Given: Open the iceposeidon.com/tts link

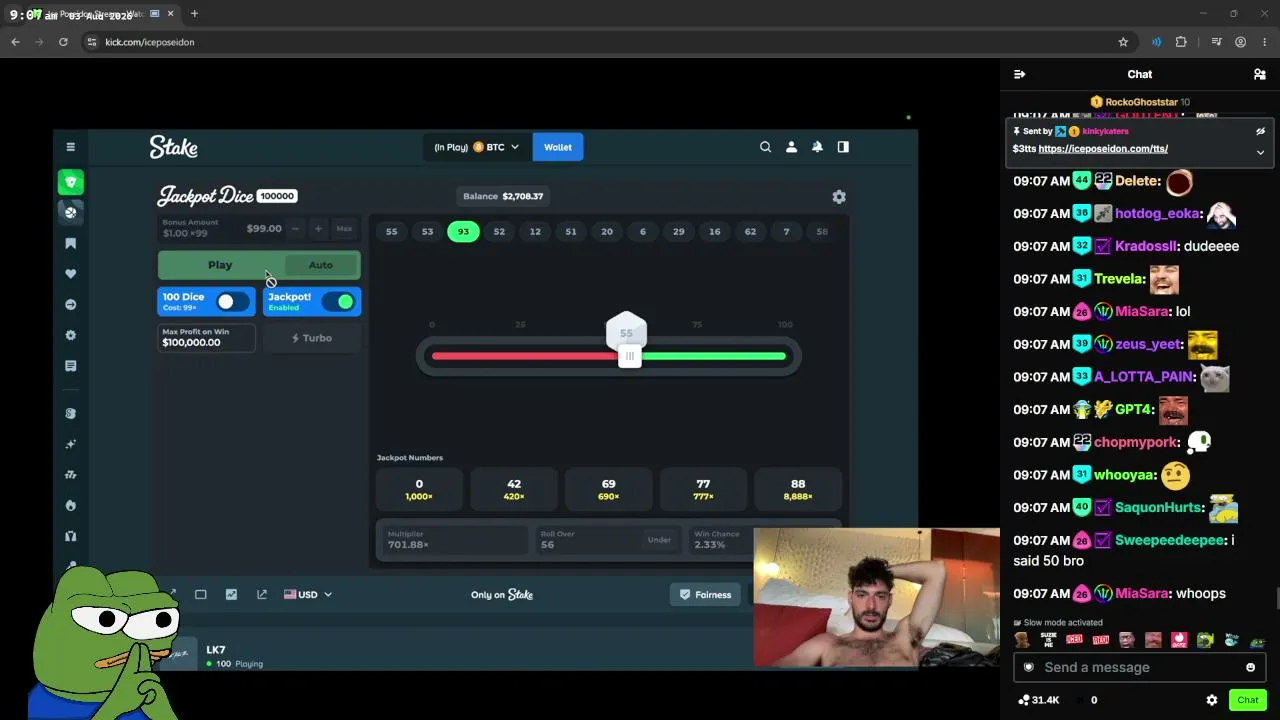Looking at the screenshot, I should coord(1103,149).
